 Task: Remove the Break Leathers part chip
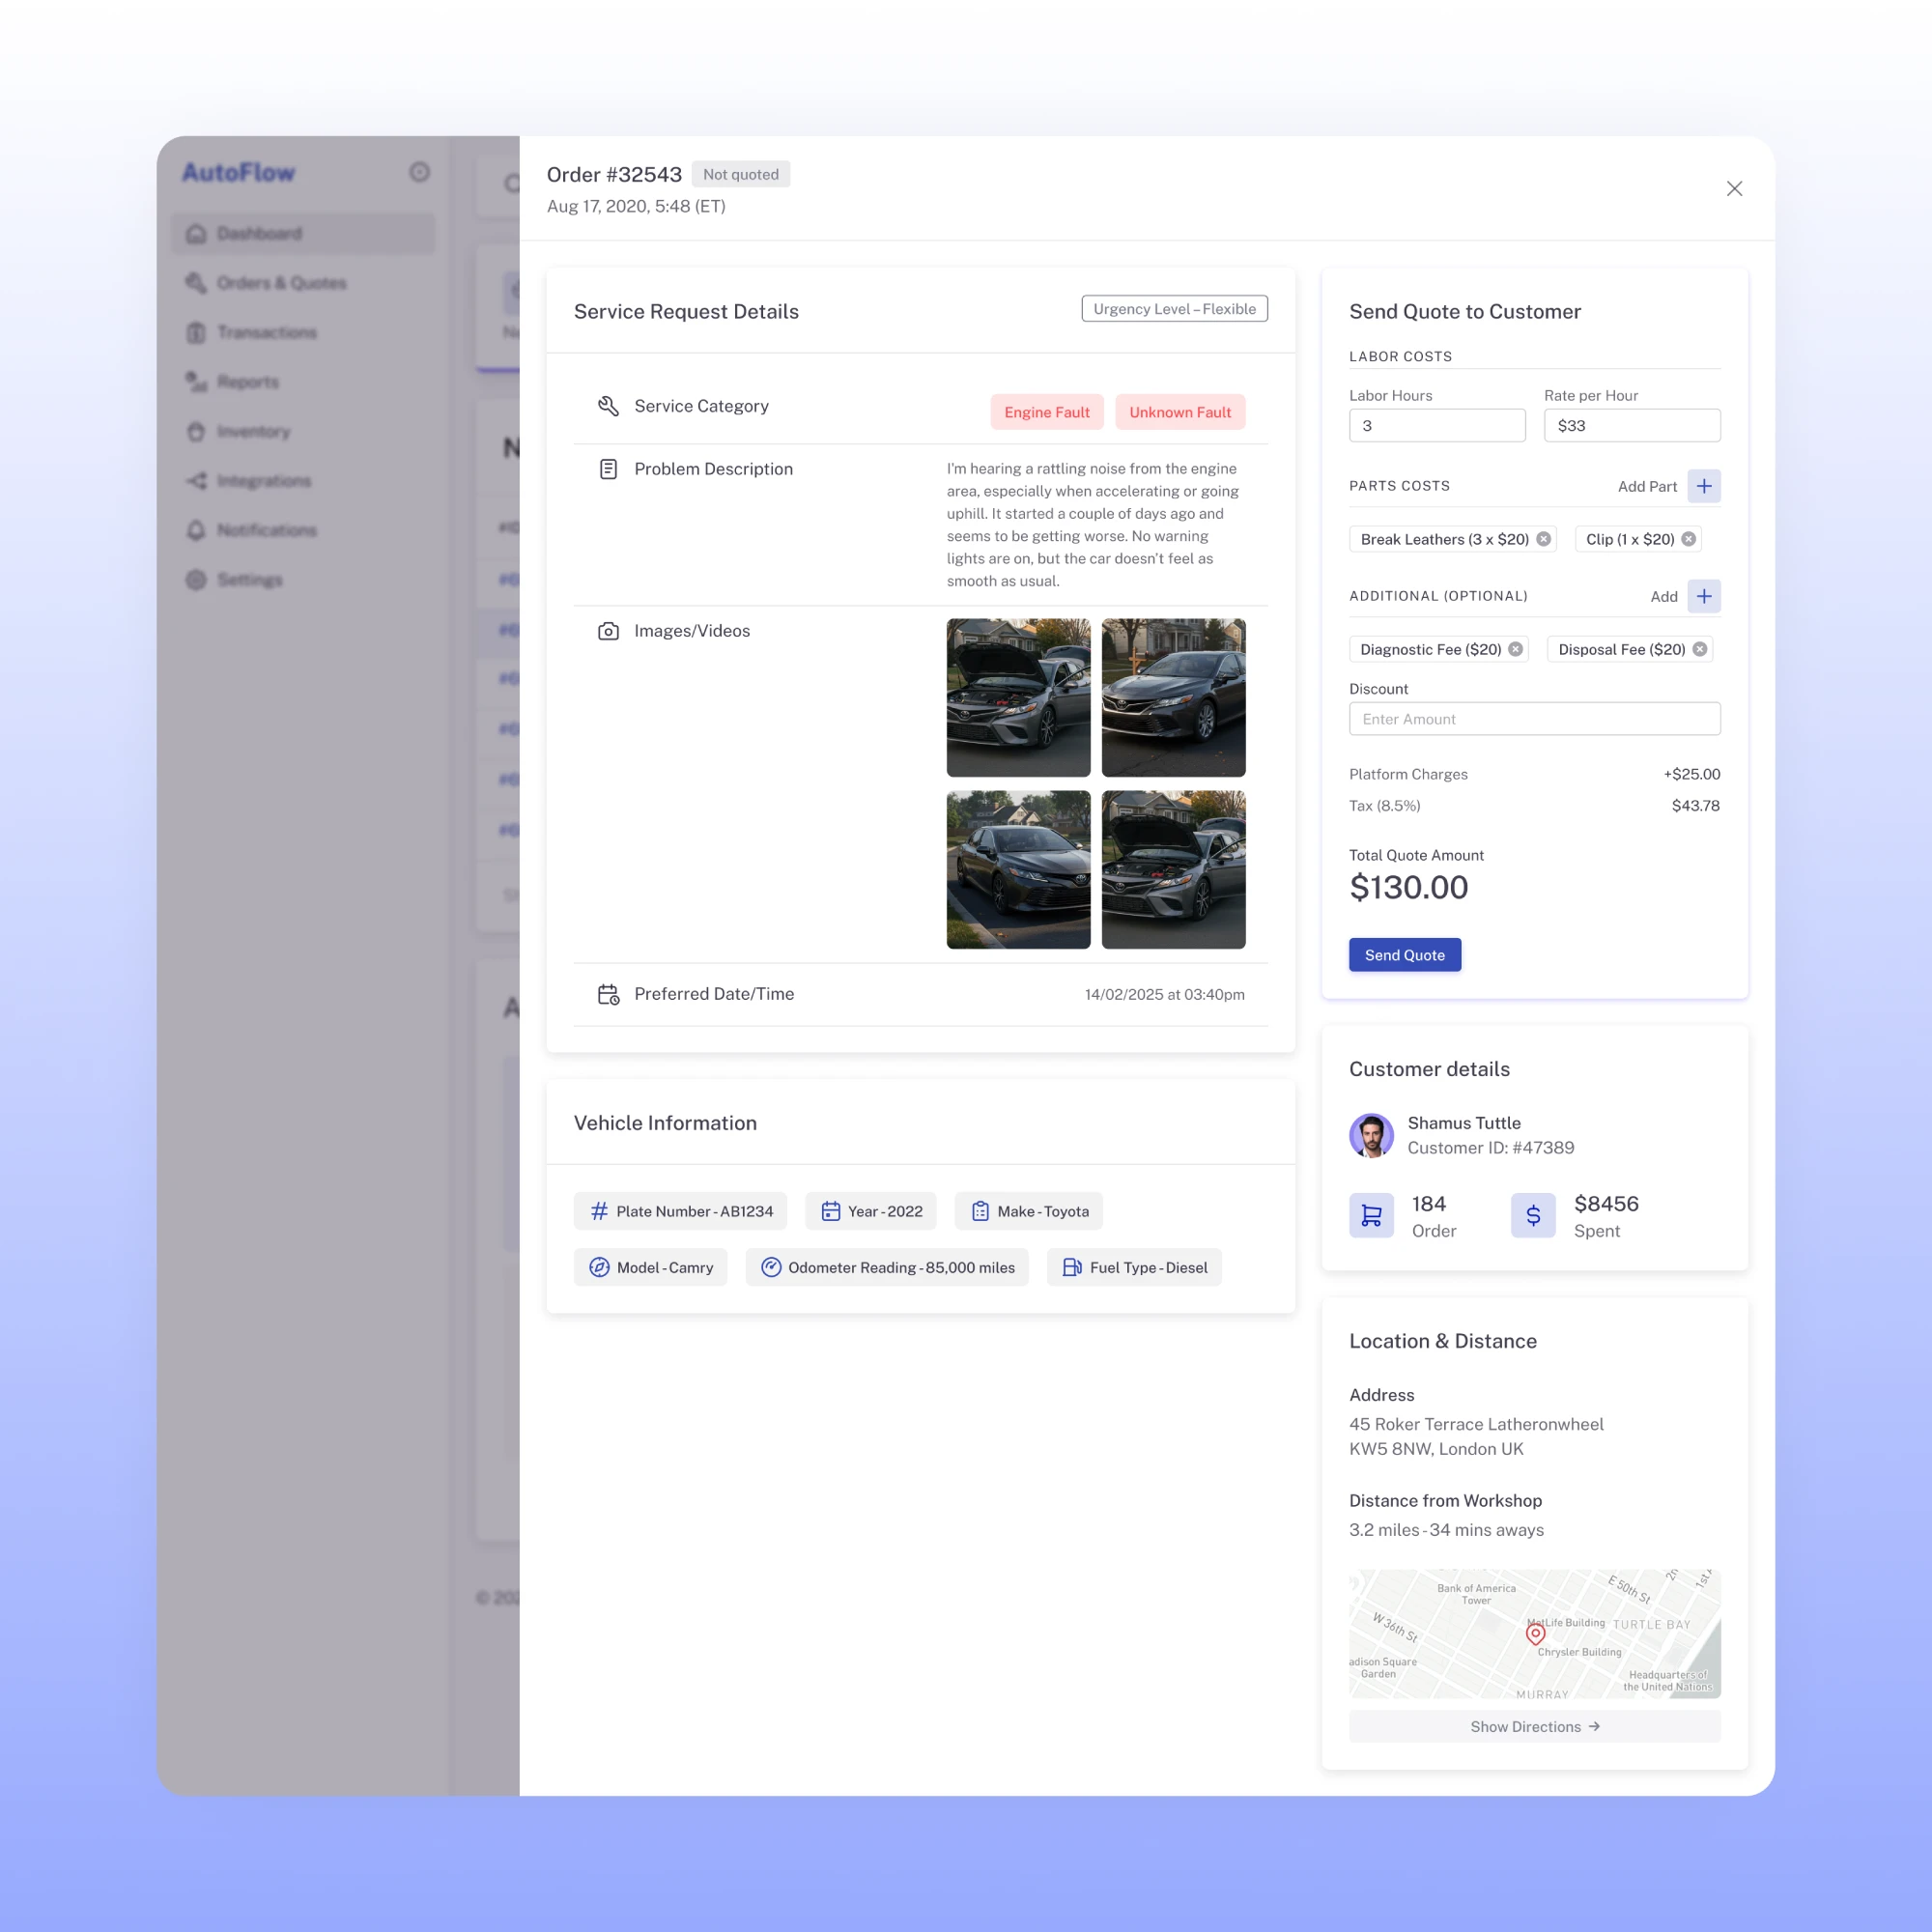pyautogui.click(x=1544, y=539)
